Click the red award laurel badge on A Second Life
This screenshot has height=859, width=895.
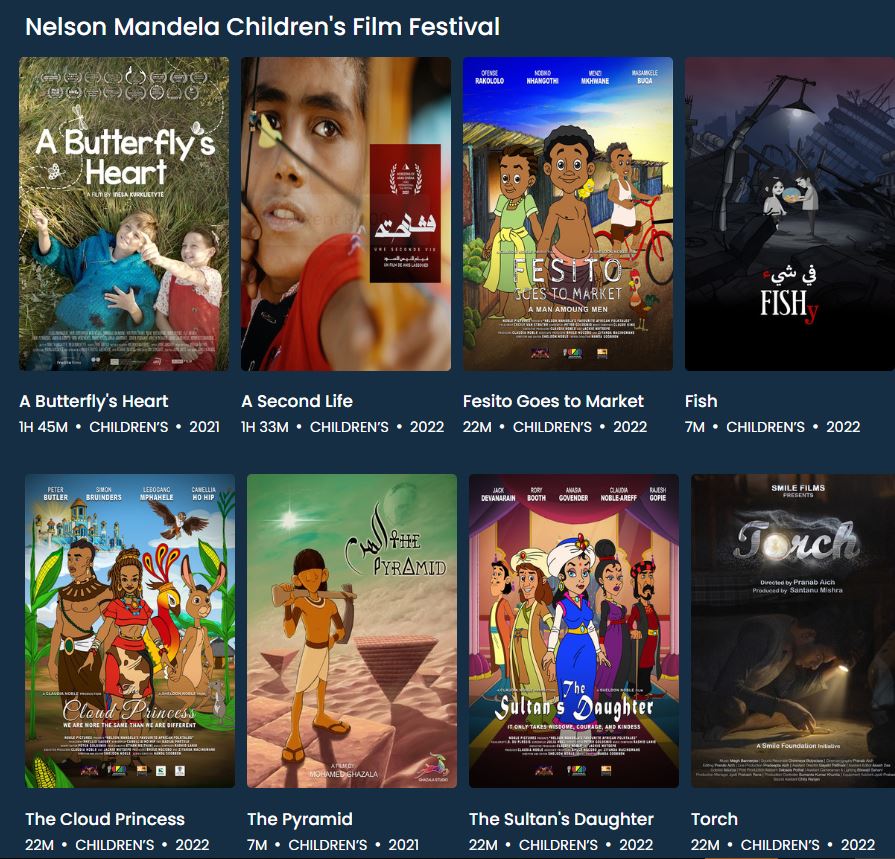pyautogui.click(x=405, y=213)
